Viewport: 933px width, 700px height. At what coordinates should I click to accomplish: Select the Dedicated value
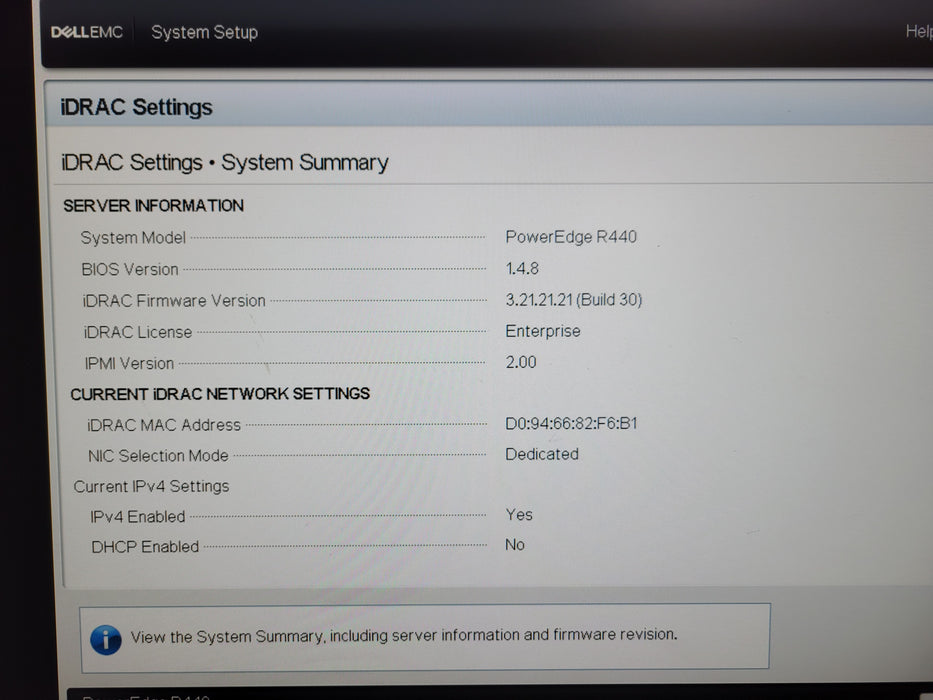[x=541, y=454]
